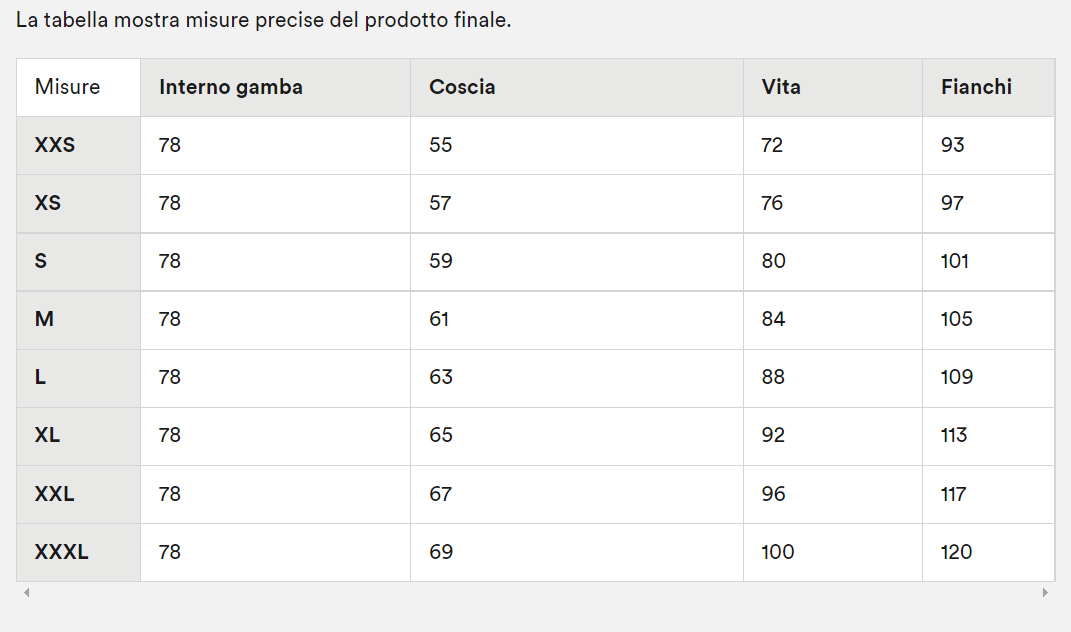Image resolution: width=1071 pixels, height=632 pixels.
Task: Click the left scroll arrow below table
Action: point(27,592)
